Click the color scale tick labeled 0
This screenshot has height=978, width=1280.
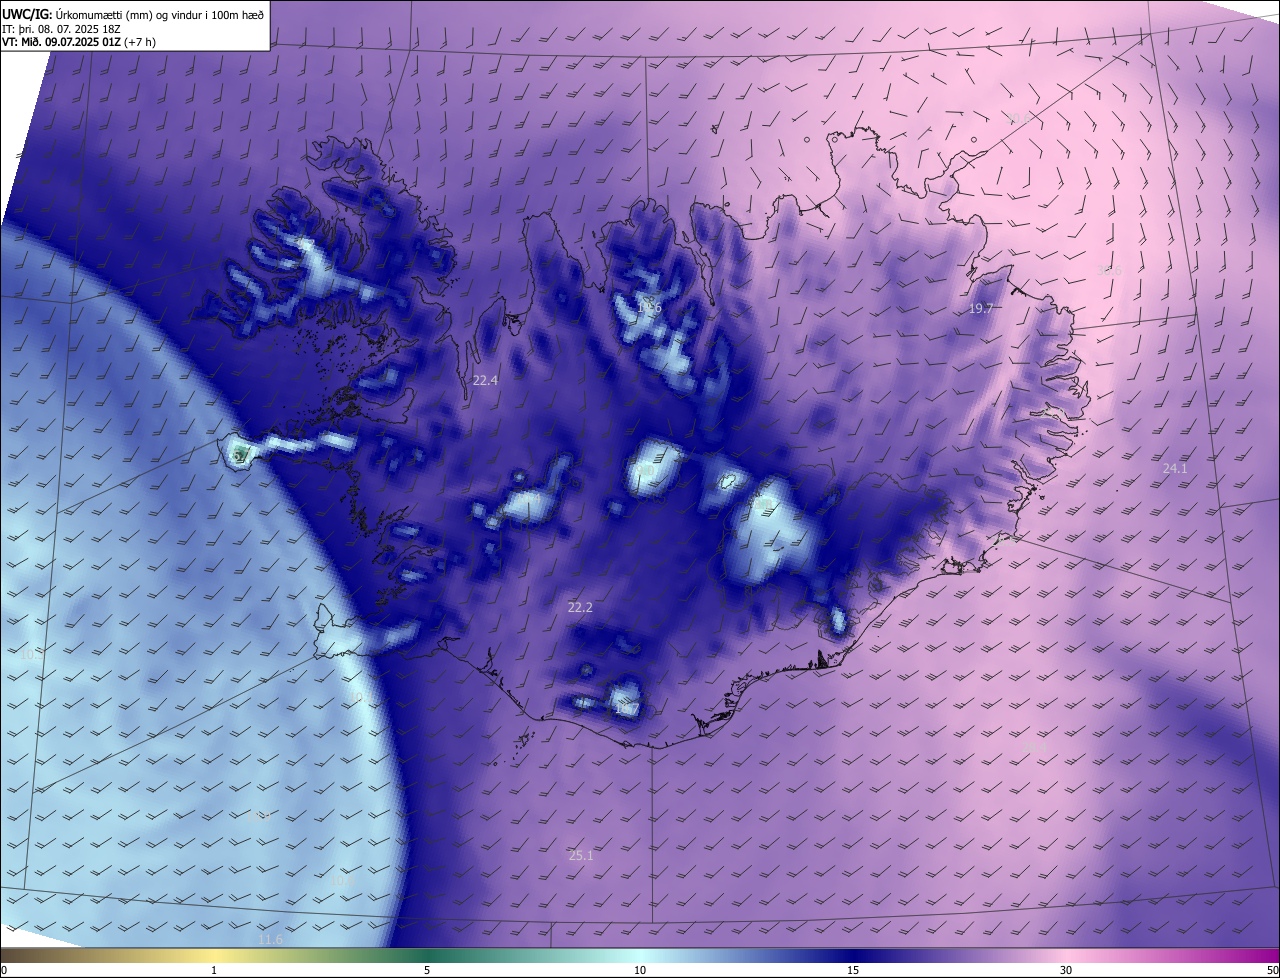(4, 970)
